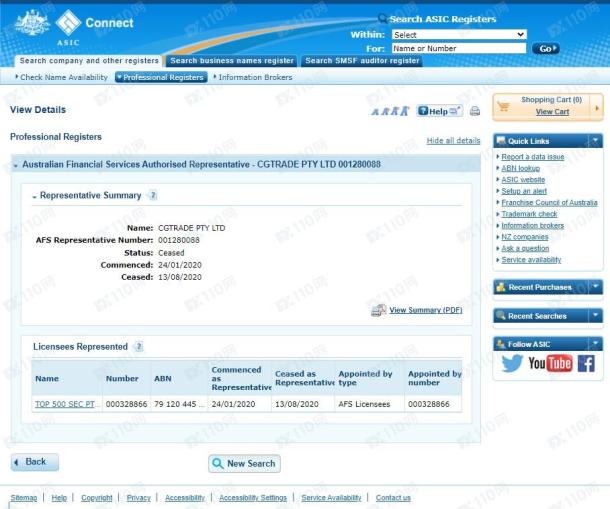Open Information brokers quick link
Screen dimensions: 610x509
tap(533, 225)
